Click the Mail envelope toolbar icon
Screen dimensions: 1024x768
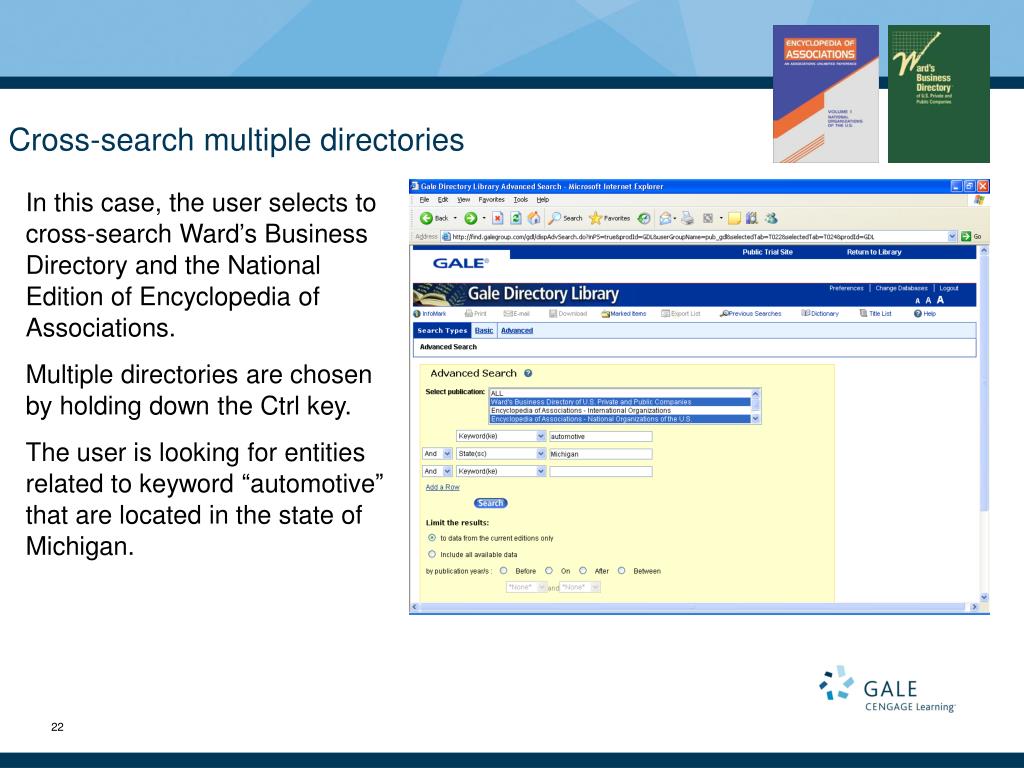tap(665, 218)
